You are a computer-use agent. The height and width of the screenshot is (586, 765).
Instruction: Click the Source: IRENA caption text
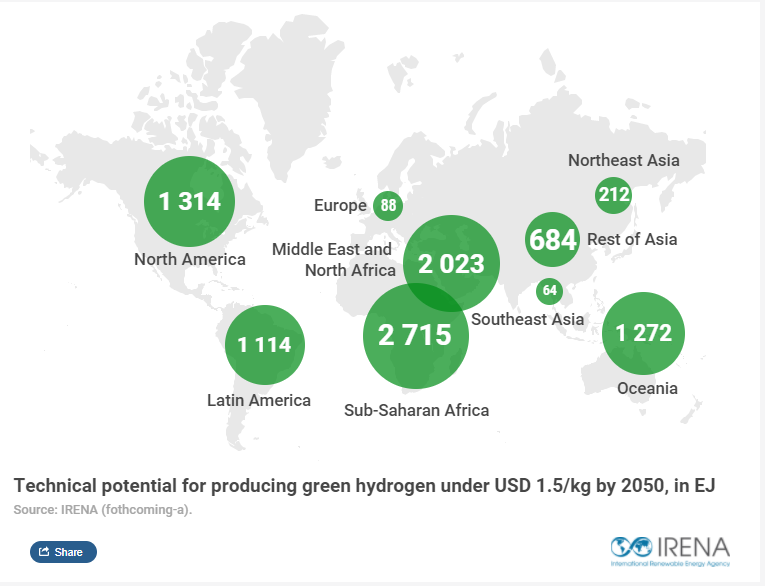point(103,510)
